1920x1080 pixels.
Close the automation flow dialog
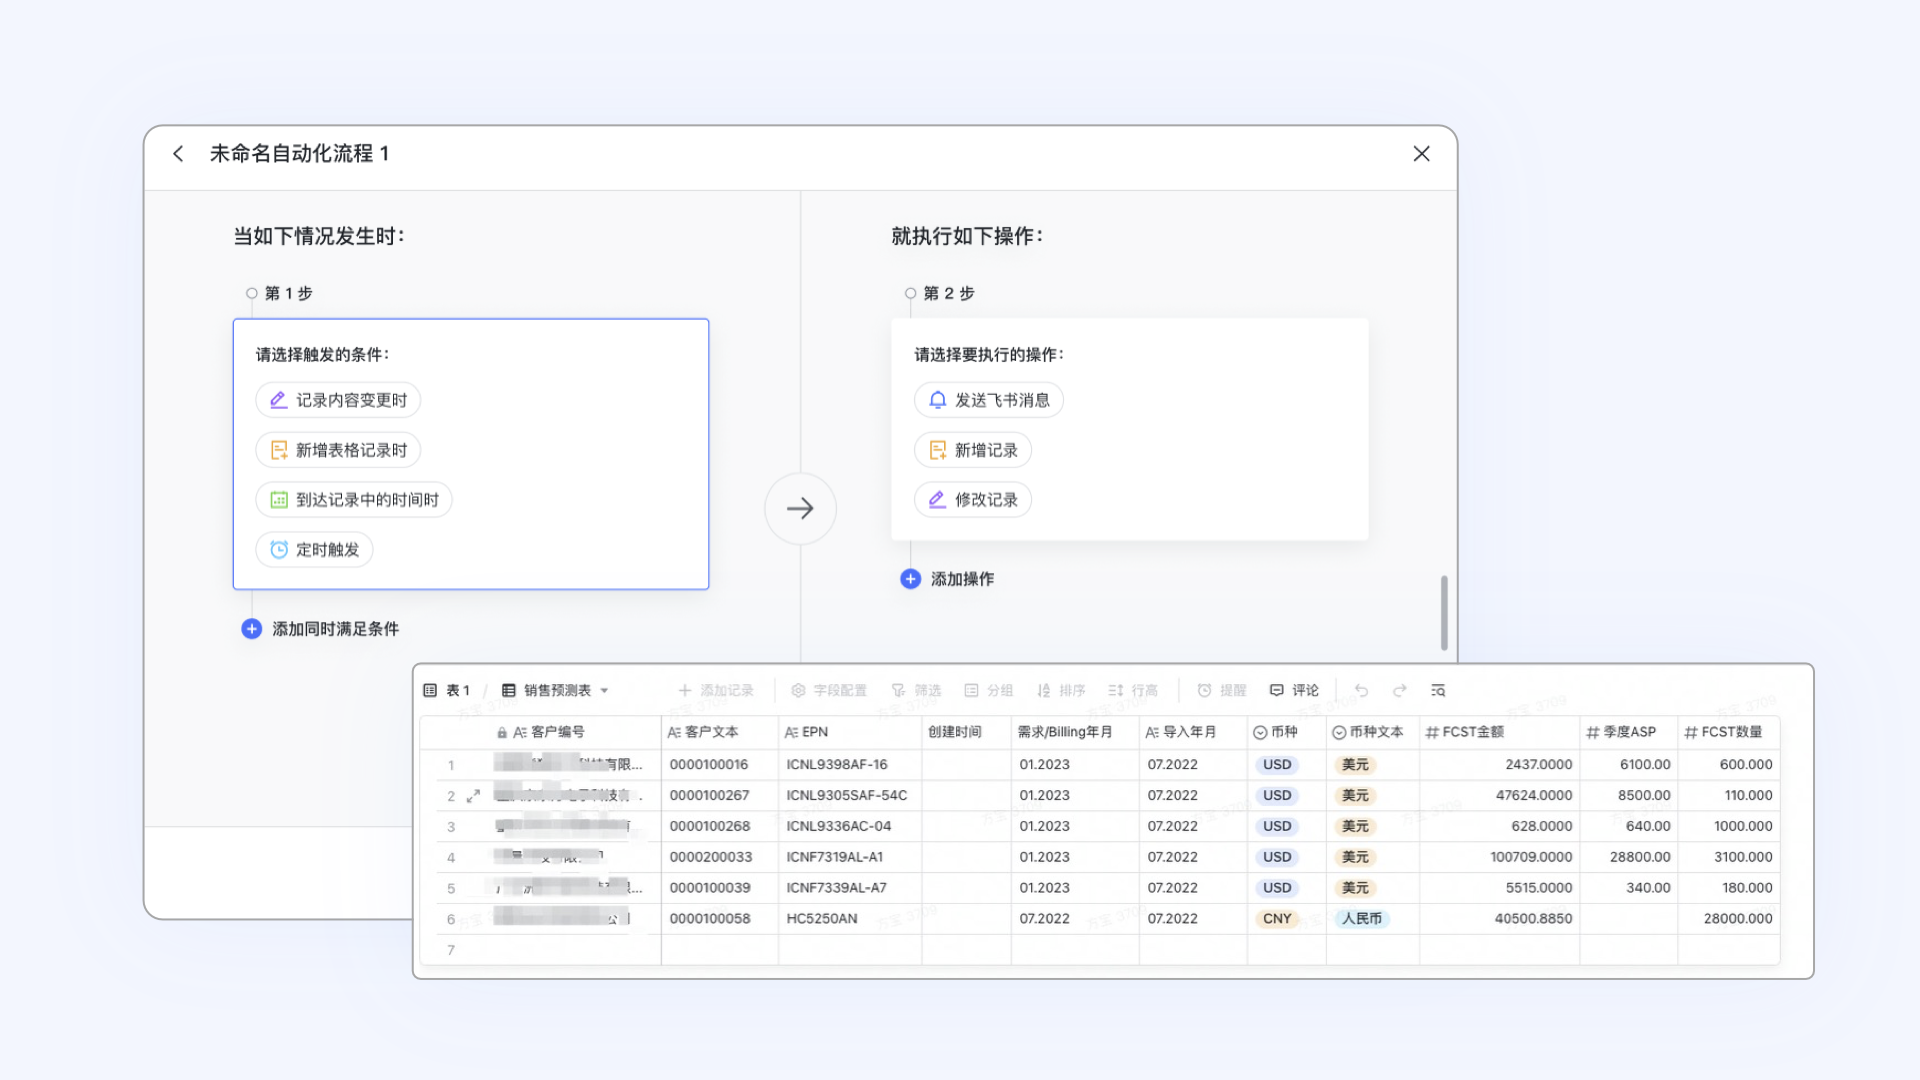point(1421,154)
